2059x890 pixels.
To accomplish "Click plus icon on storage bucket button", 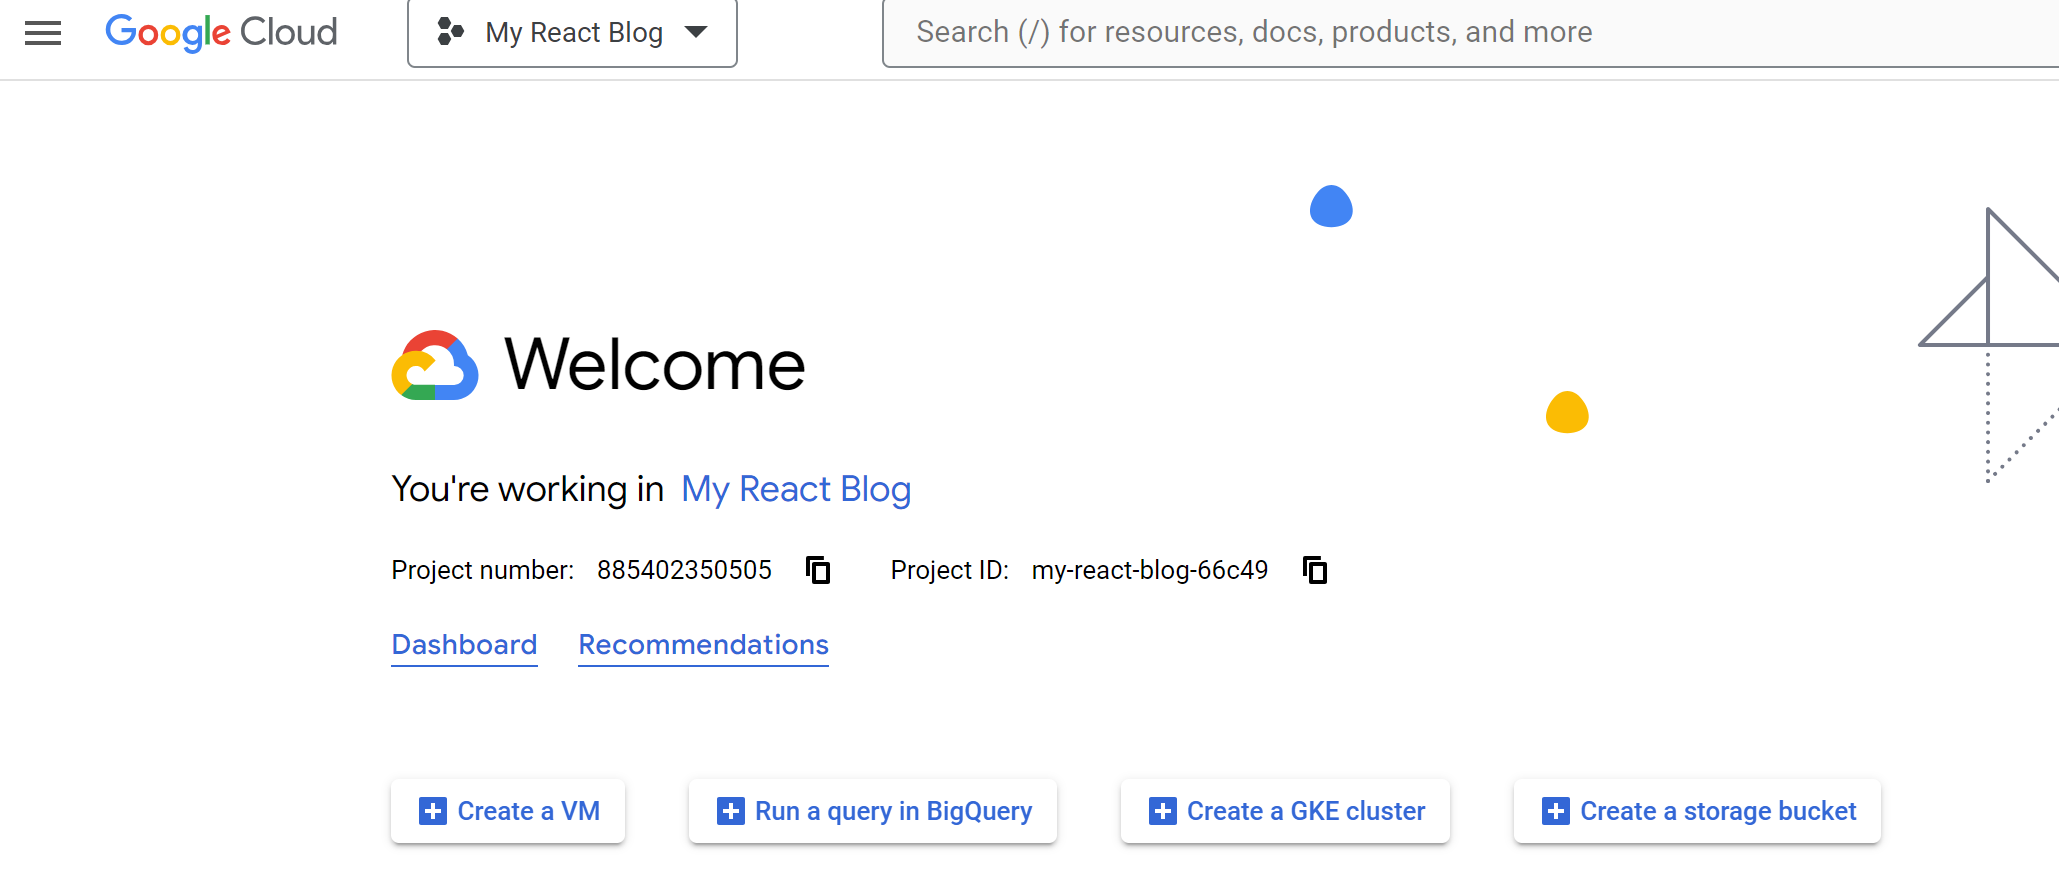I will pos(1556,811).
